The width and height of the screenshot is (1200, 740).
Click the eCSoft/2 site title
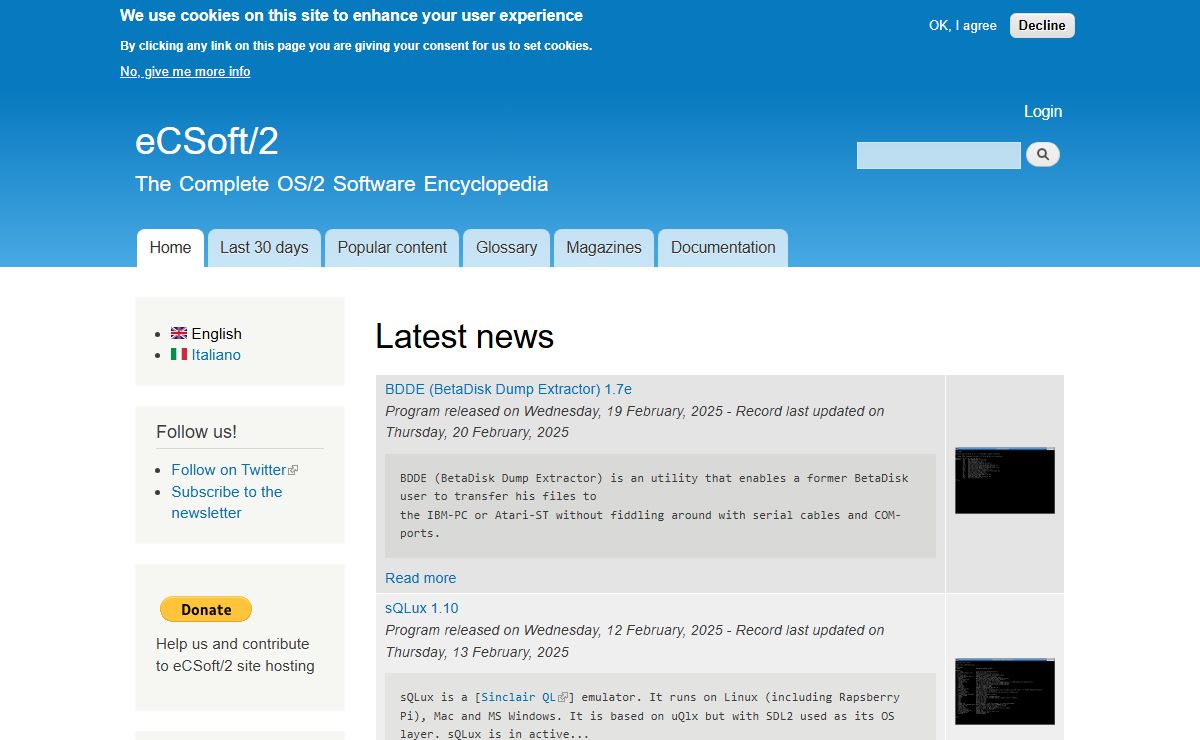click(x=207, y=142)
